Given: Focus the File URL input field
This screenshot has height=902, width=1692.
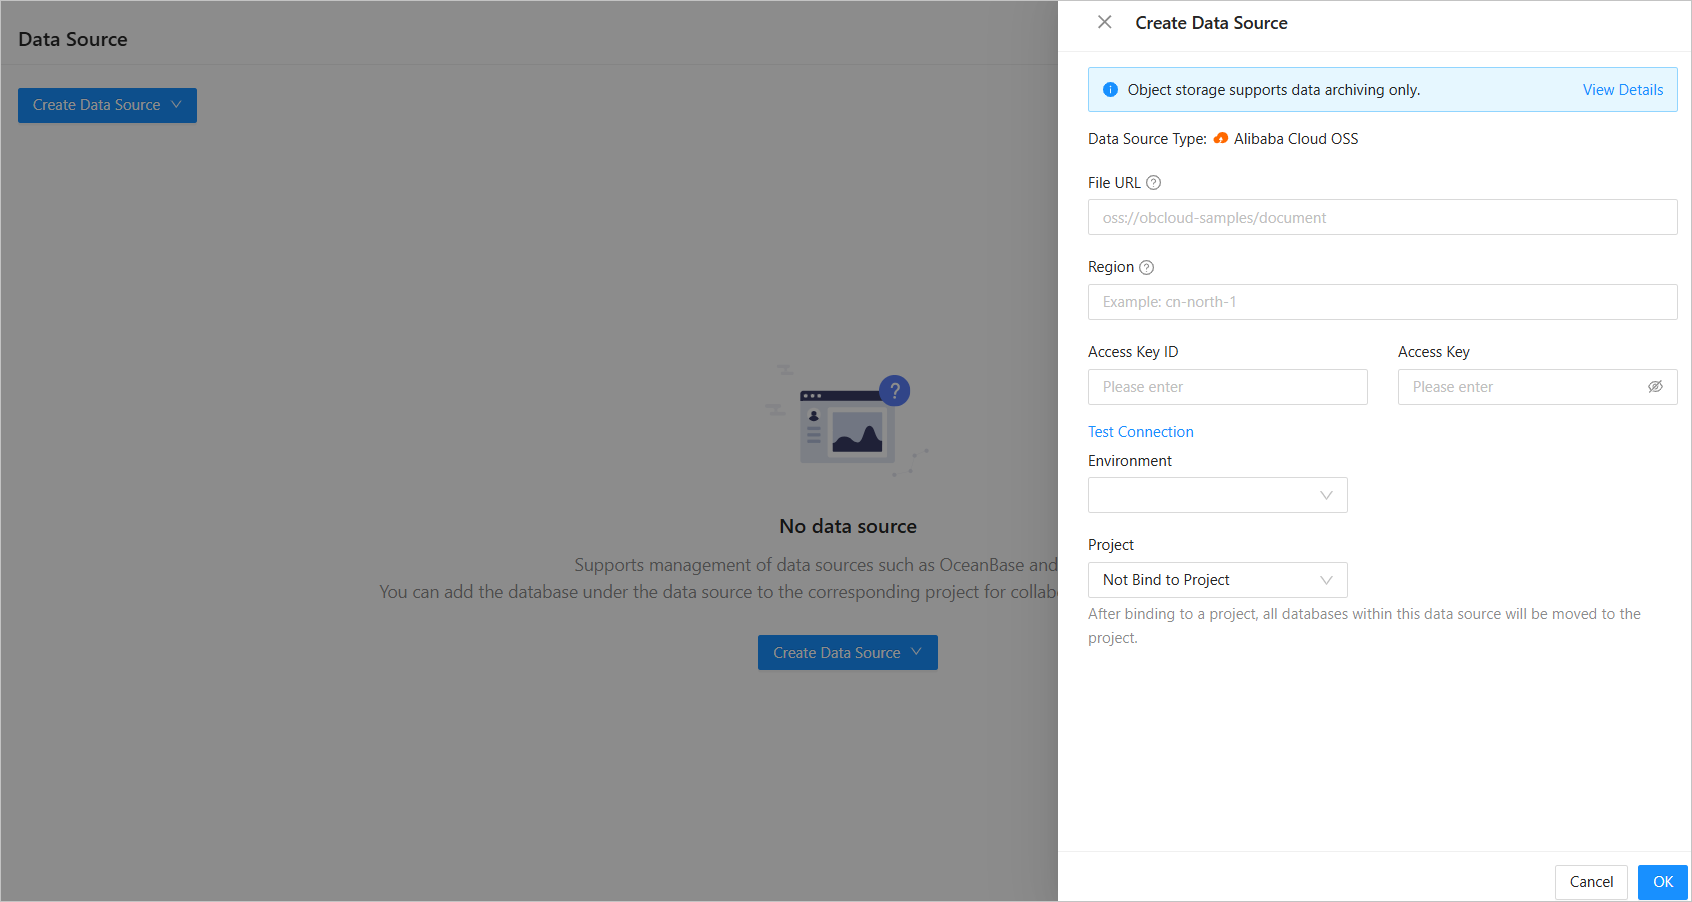Looking at the screenshot, I should pos(1382,217).
